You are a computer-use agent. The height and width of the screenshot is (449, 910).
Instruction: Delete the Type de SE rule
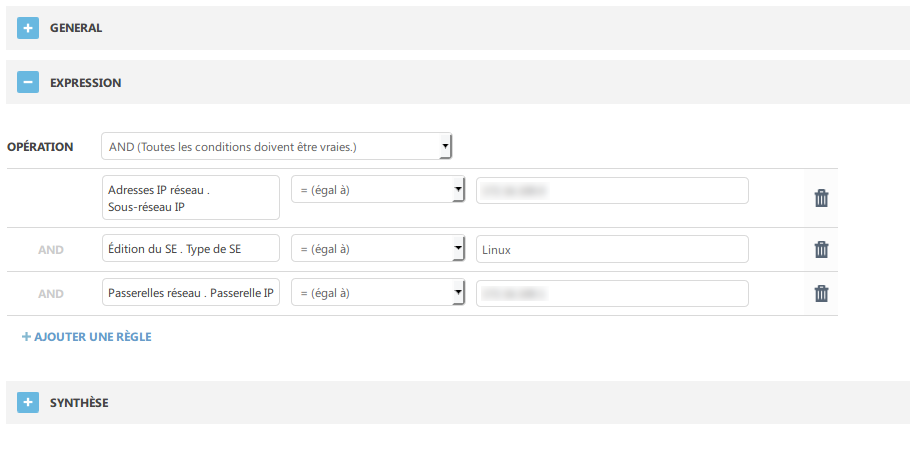point(821,249)
